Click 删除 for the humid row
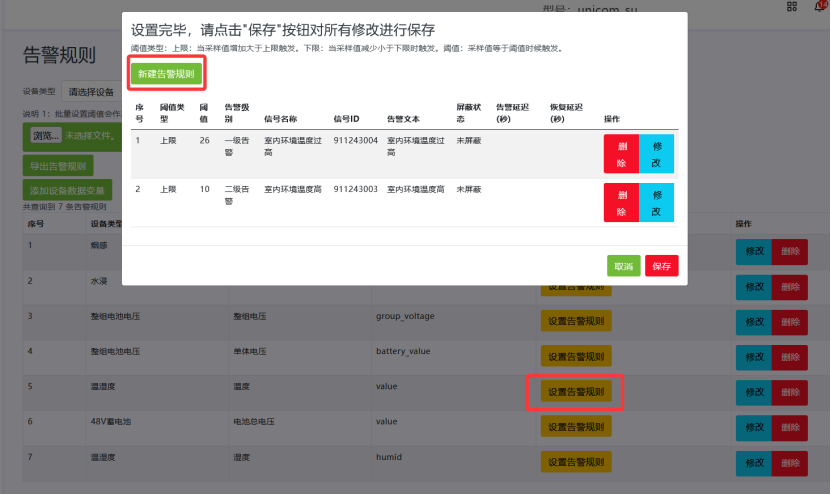831x495 pixels. coord(789,461)
